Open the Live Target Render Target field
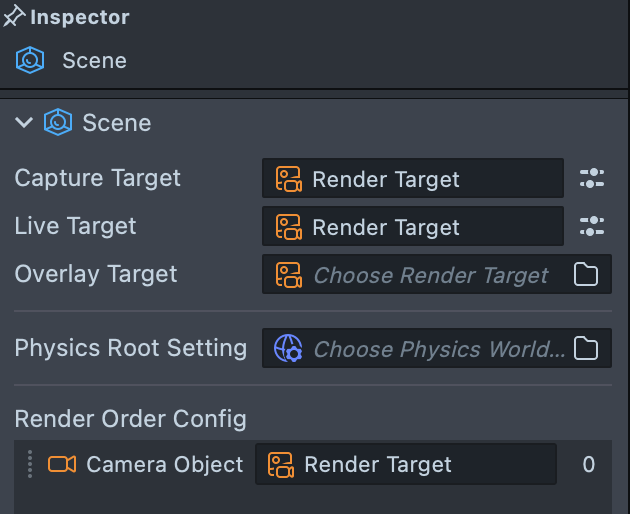Image resolution: width=630 pixels, height=514 pixels. [x=412, y=227]
